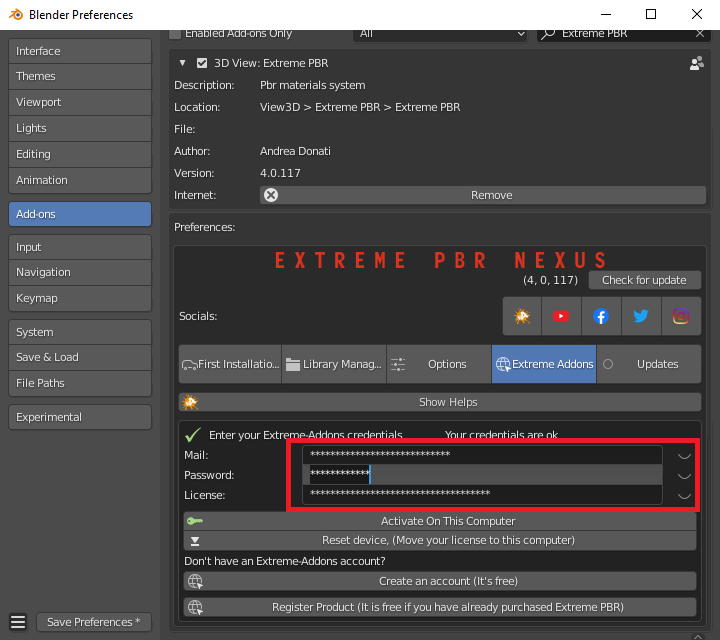The image size is (720, 640).
Task: Open the preferences hamburger menu
Action: point(18,622)
